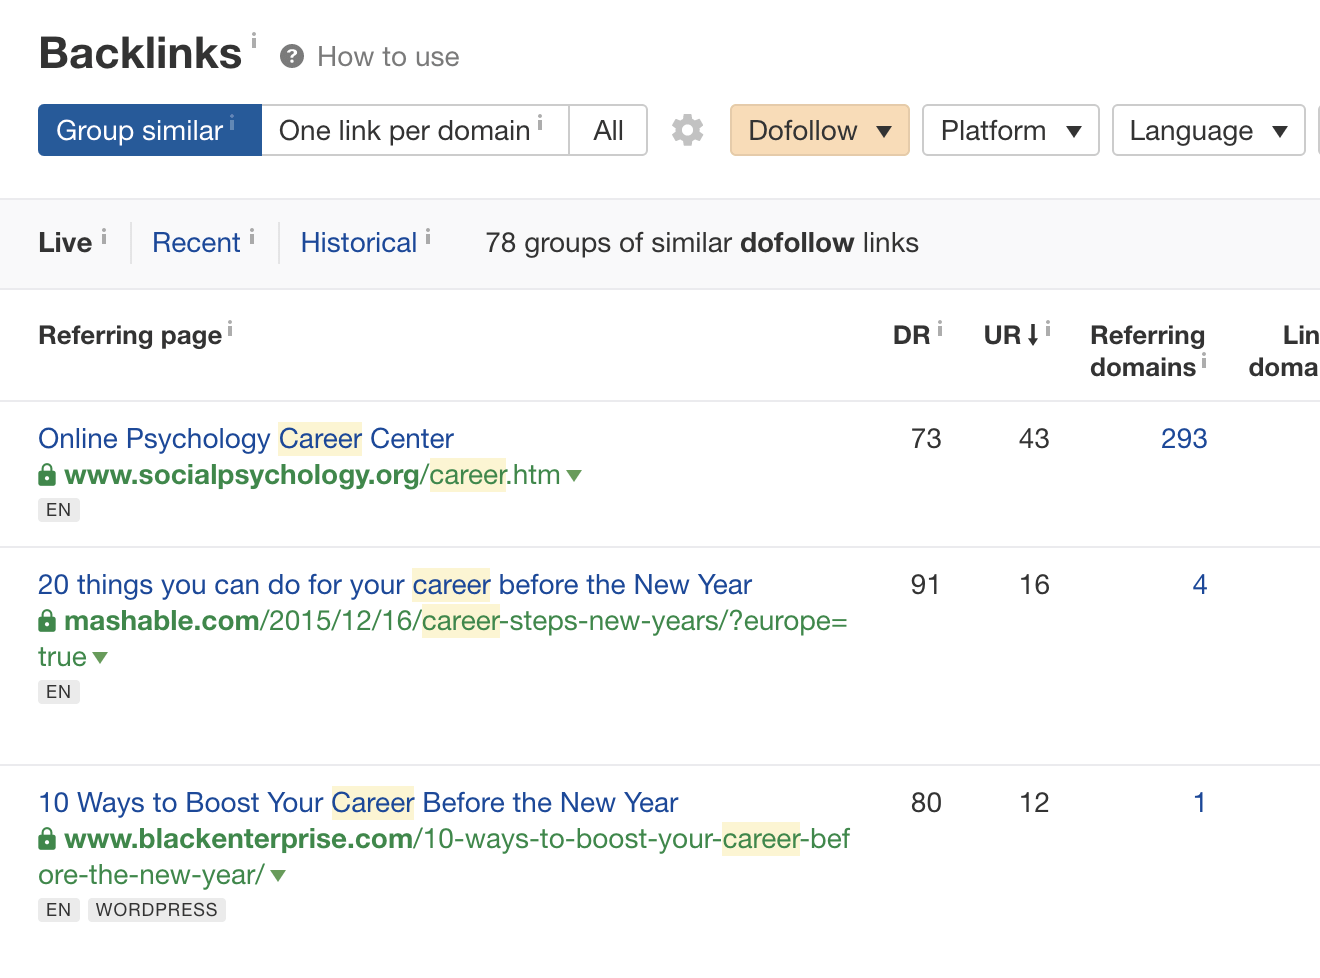Click the info icon beside Backlinks title
Viewport: 1320px width, 978px height.
click(x=254, y=40)
